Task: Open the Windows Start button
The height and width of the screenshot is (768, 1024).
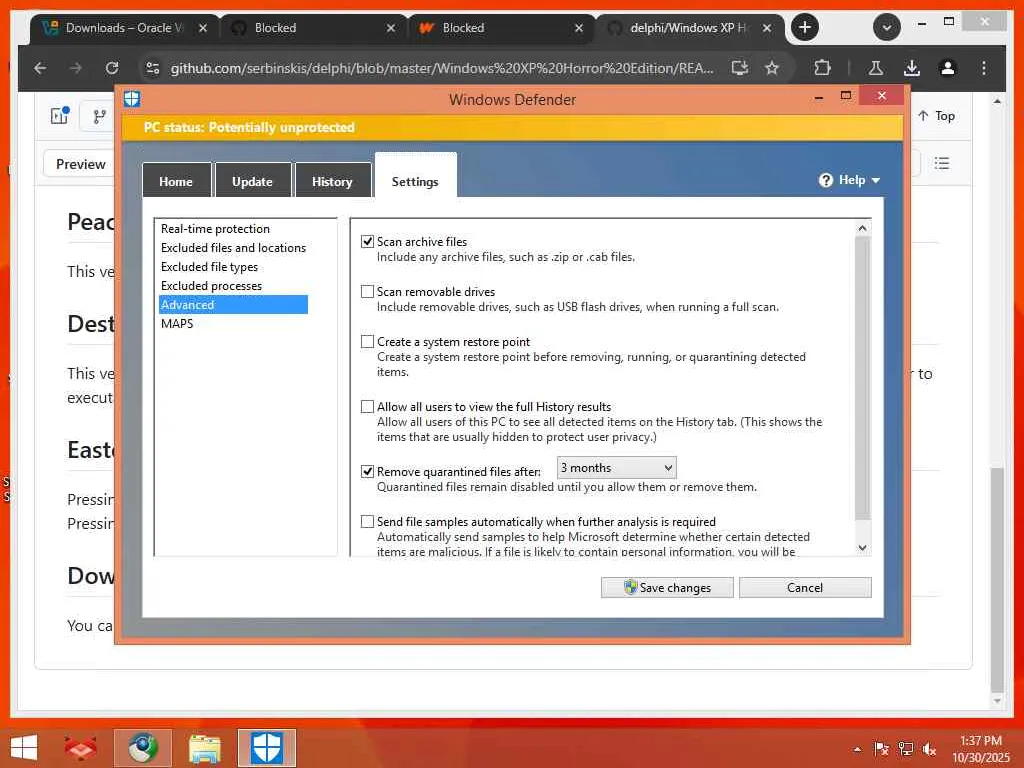Action: pyautogui.click(x=24, y=748)
